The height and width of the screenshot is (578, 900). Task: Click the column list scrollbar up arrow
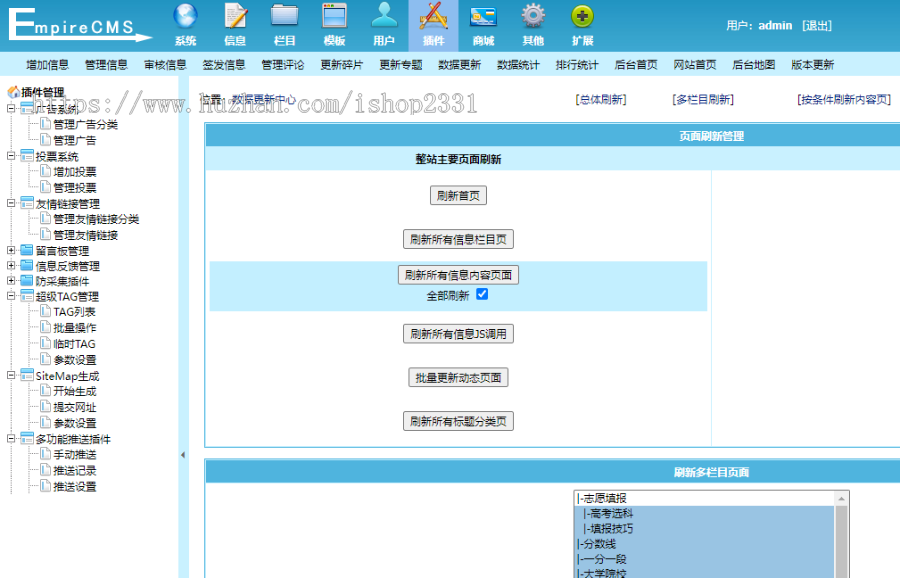click(x=841, y=499)
